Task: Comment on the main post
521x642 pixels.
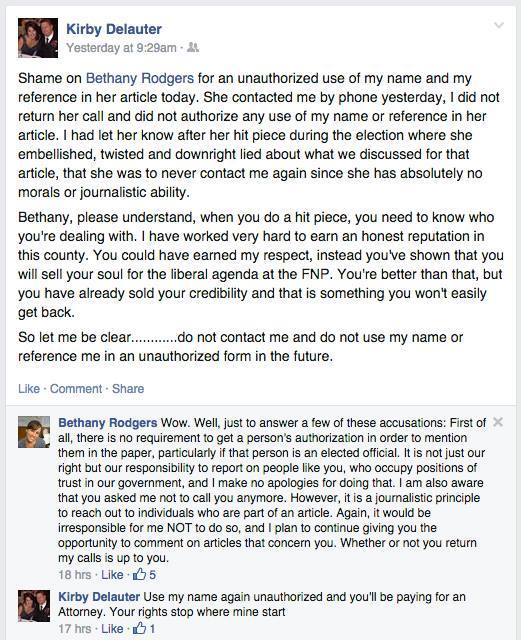Action: [76, 389]
